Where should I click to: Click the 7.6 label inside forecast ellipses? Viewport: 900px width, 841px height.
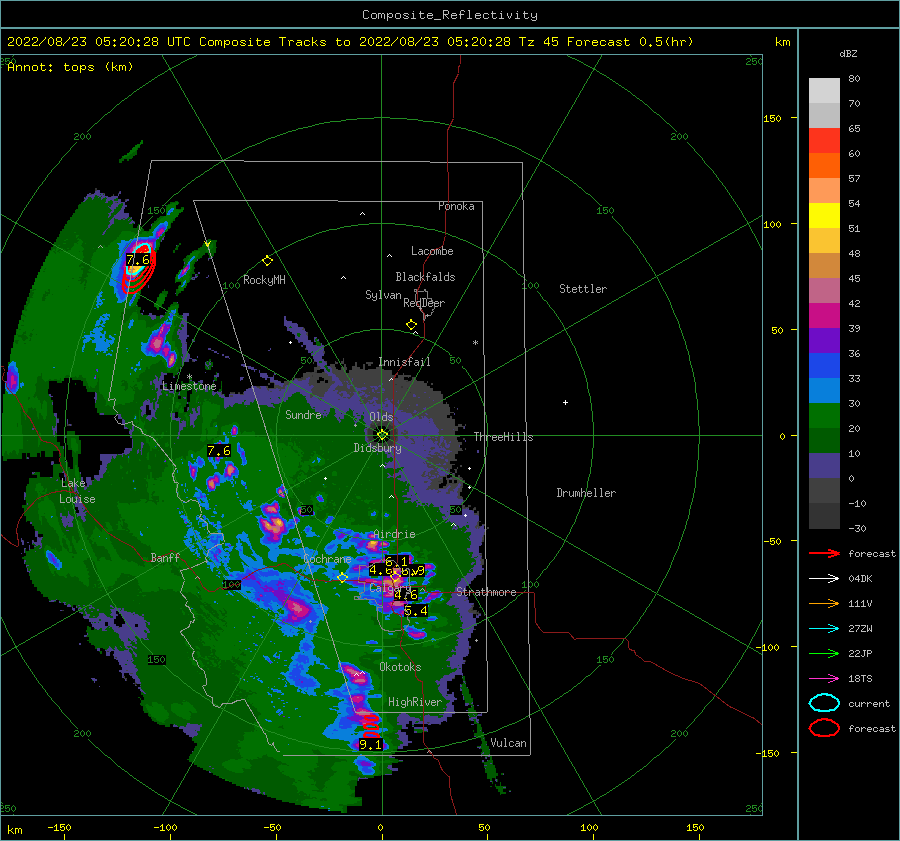(138, 259)
